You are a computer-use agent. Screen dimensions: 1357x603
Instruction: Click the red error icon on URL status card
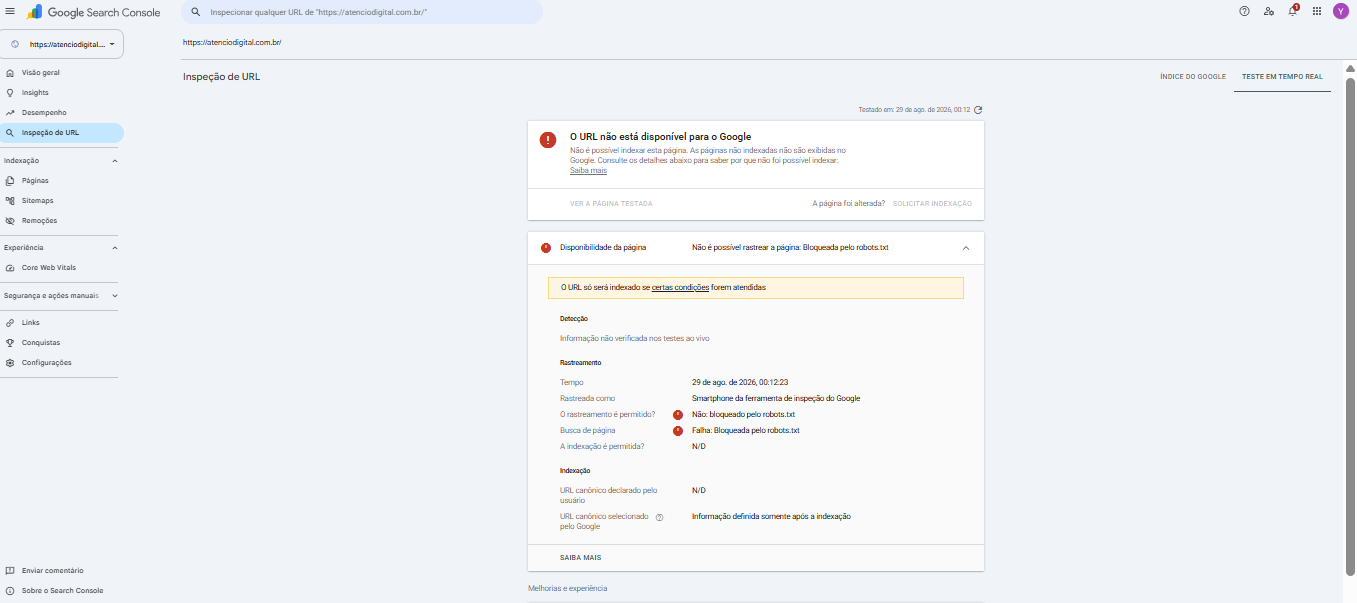coord(548,140)
